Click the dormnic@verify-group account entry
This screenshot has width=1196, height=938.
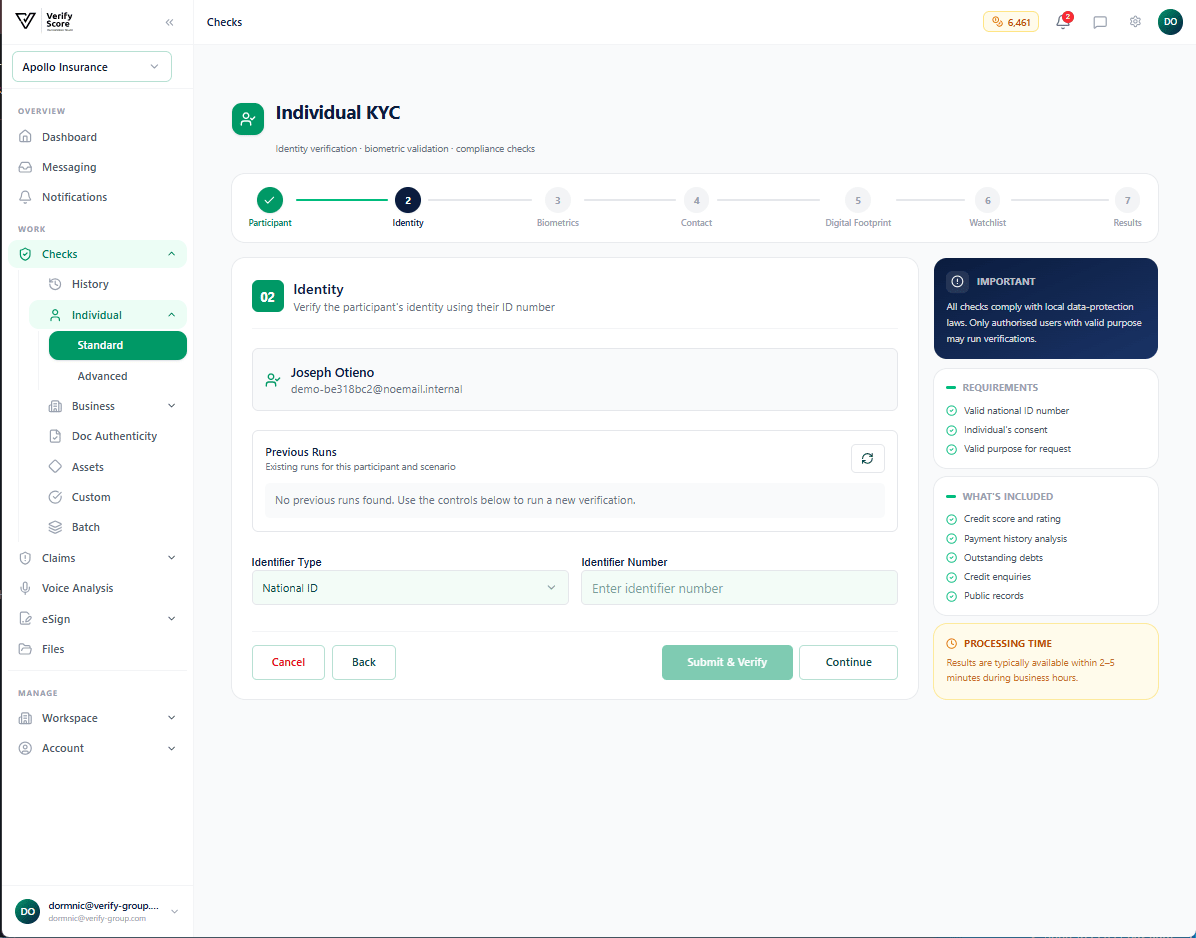(97, 911)
